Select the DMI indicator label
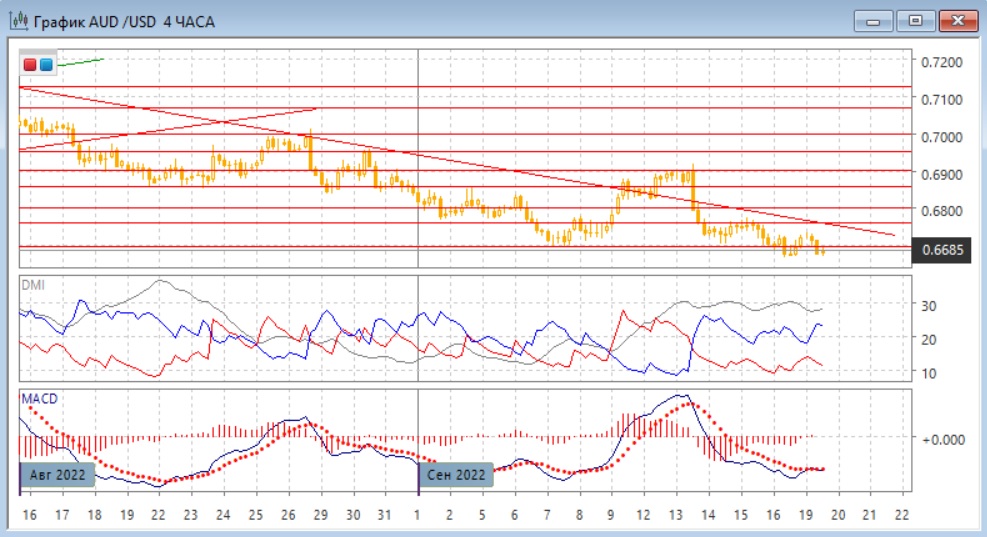 click(34, 285)
